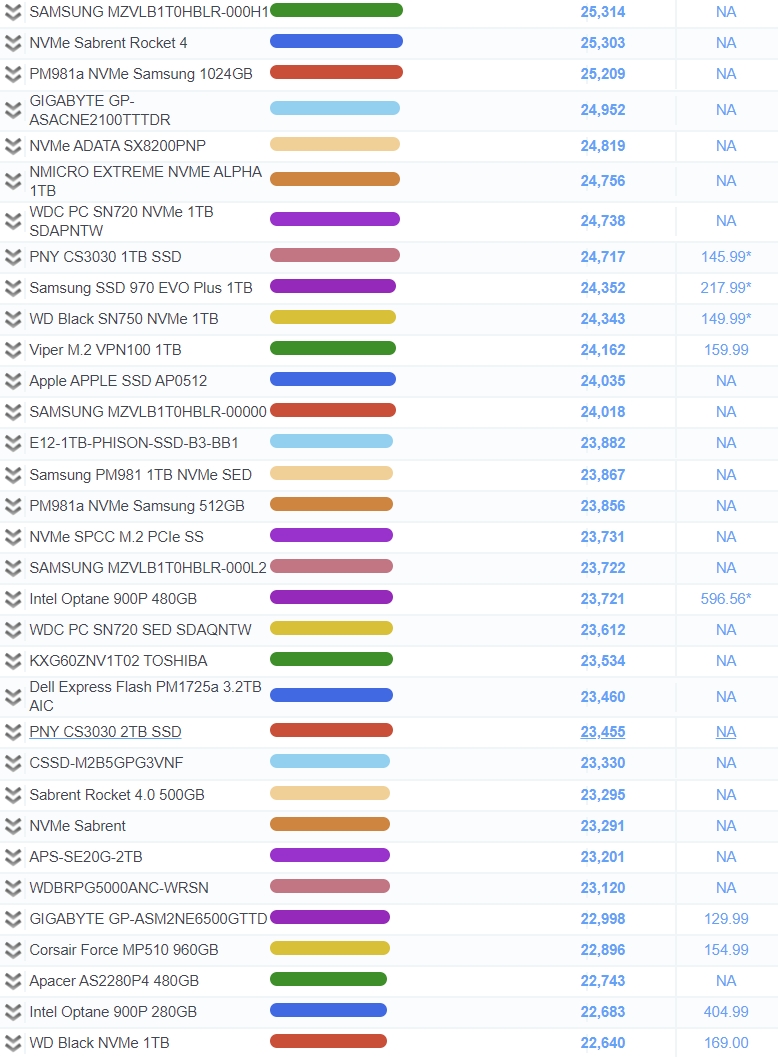Expand the SAMSUNG MZVLB1T0HBLR-000L2 row
This screenshot has width=778, height=1057.
pos(13,568)
